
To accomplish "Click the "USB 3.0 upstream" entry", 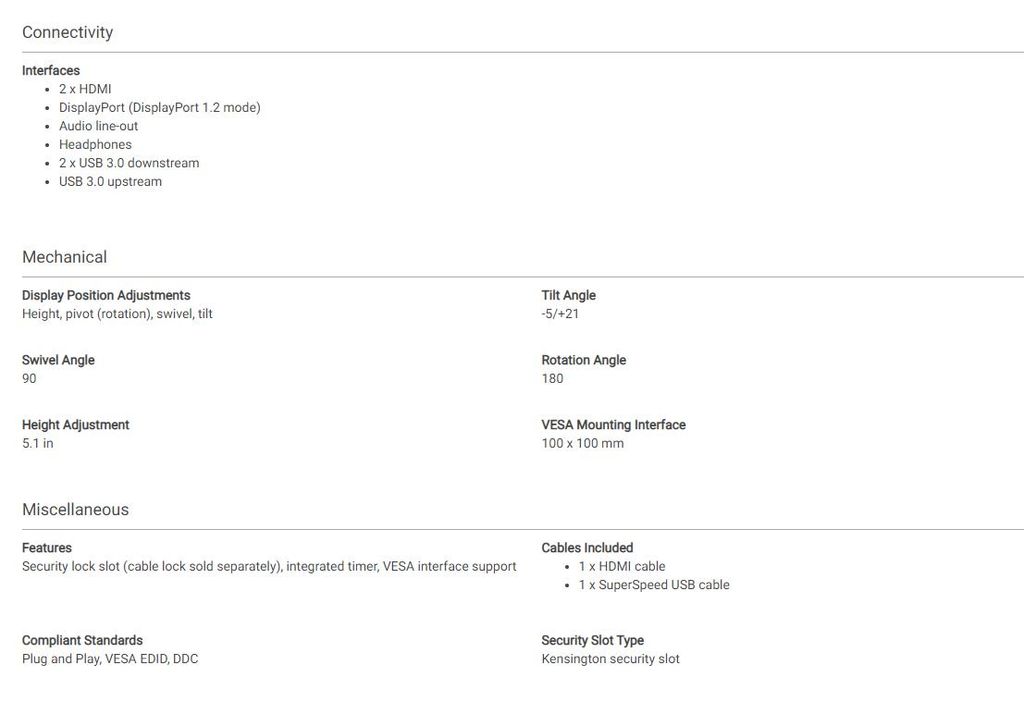I will pos(110,181).
